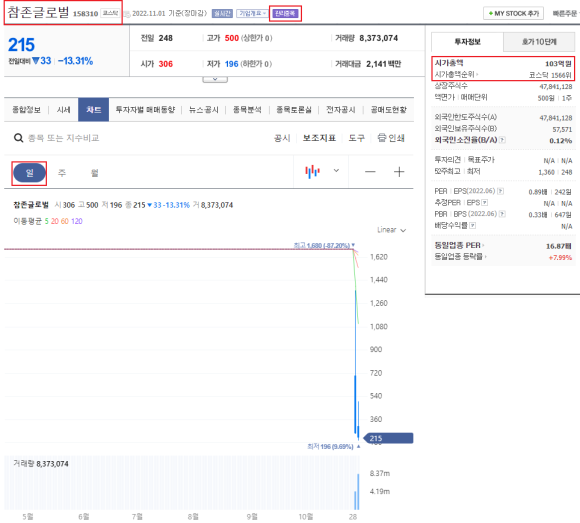Click the MY STOCK 추가 button
The height and width of the screenshot is (523, 580).
coord(513,13)
